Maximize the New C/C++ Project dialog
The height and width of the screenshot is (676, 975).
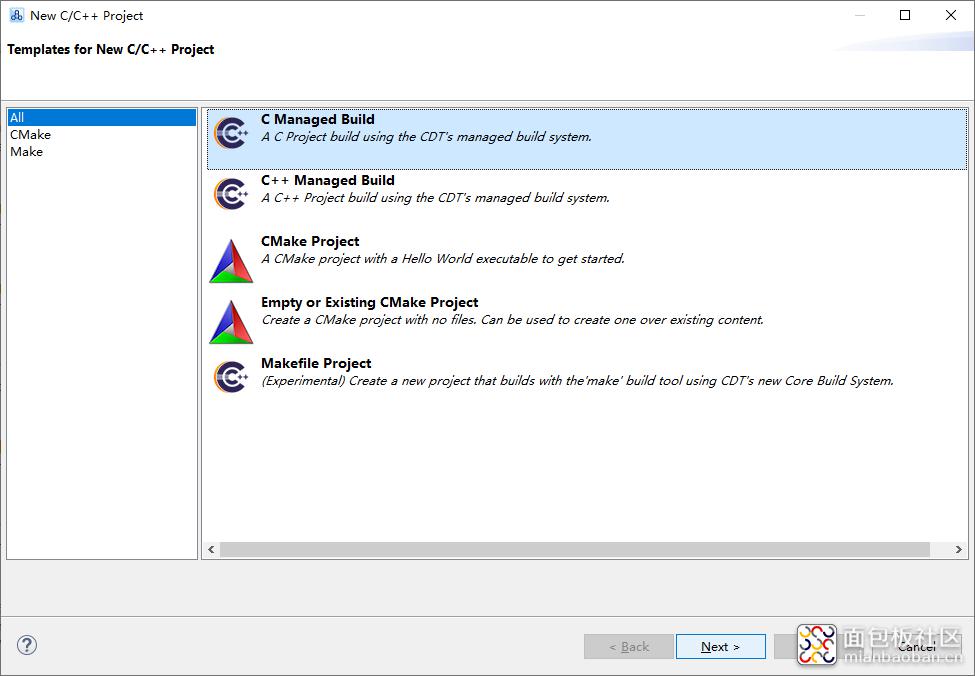tap(905, 16)
